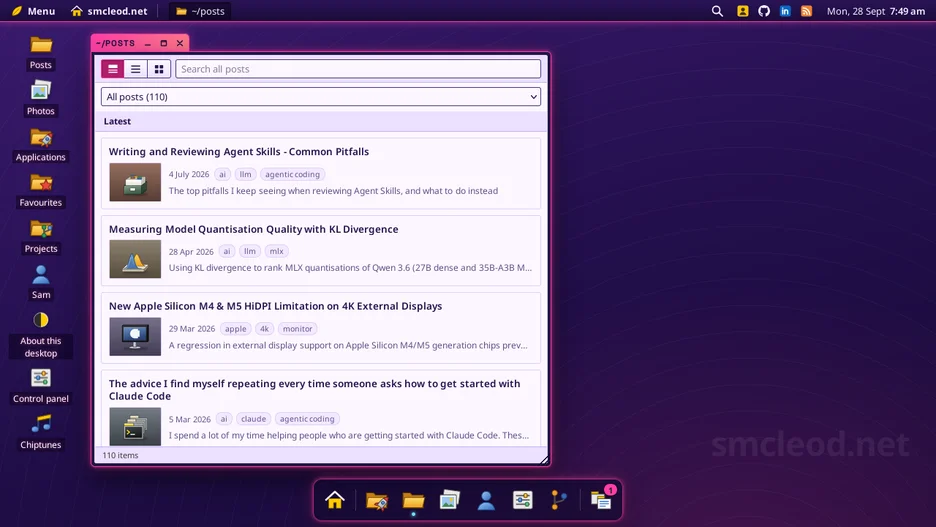Screen dimensions: 936x527
Task: Open the Posts desktop folder icon
Action: [x=41, y=53]
